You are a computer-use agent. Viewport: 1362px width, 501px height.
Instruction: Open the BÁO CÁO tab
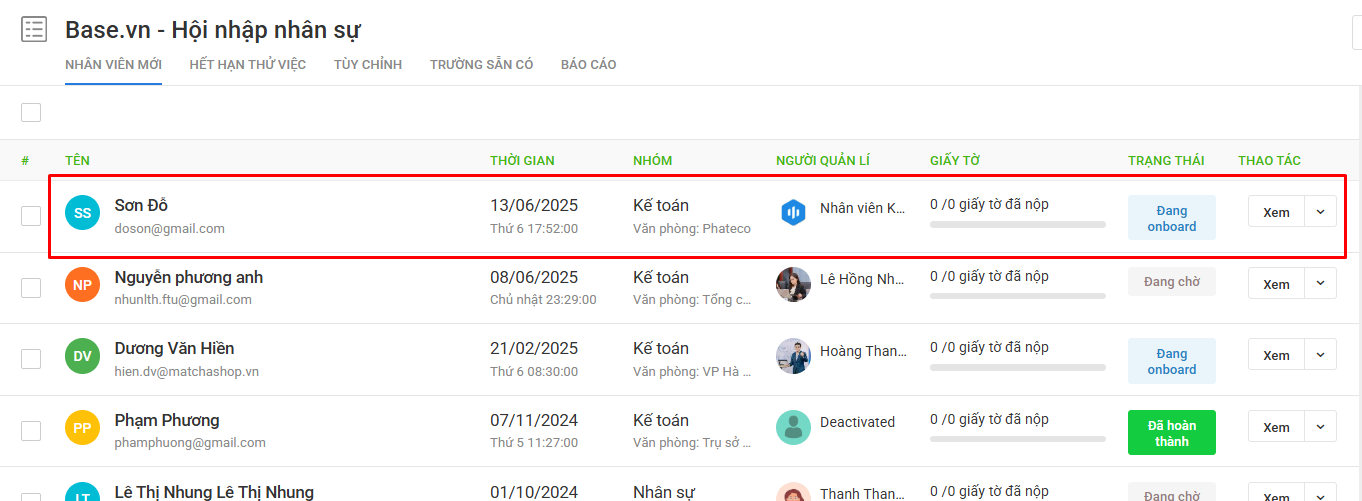point(588,65)
